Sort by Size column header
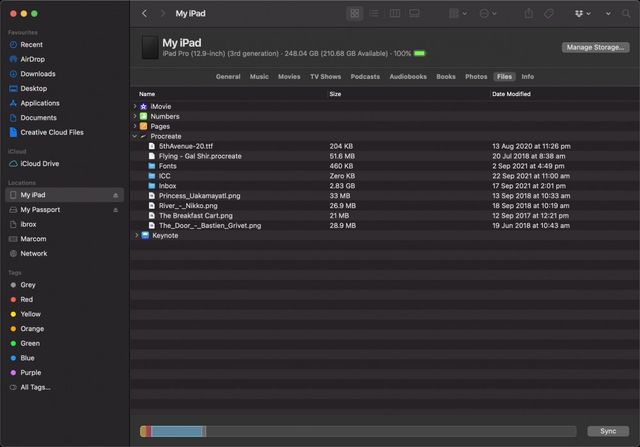The width and height of the screenshot is (640, 447). (x=335, y=94)
